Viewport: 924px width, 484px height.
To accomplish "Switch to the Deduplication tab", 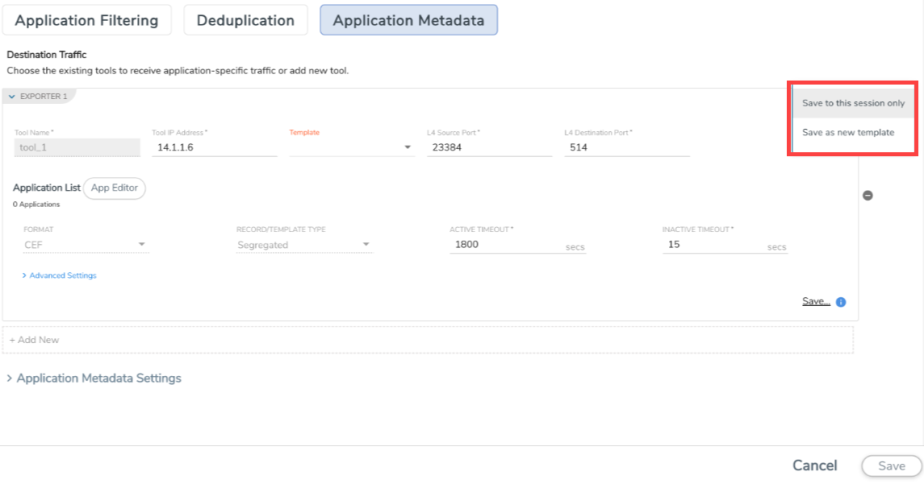I will [x=245, y=20].
